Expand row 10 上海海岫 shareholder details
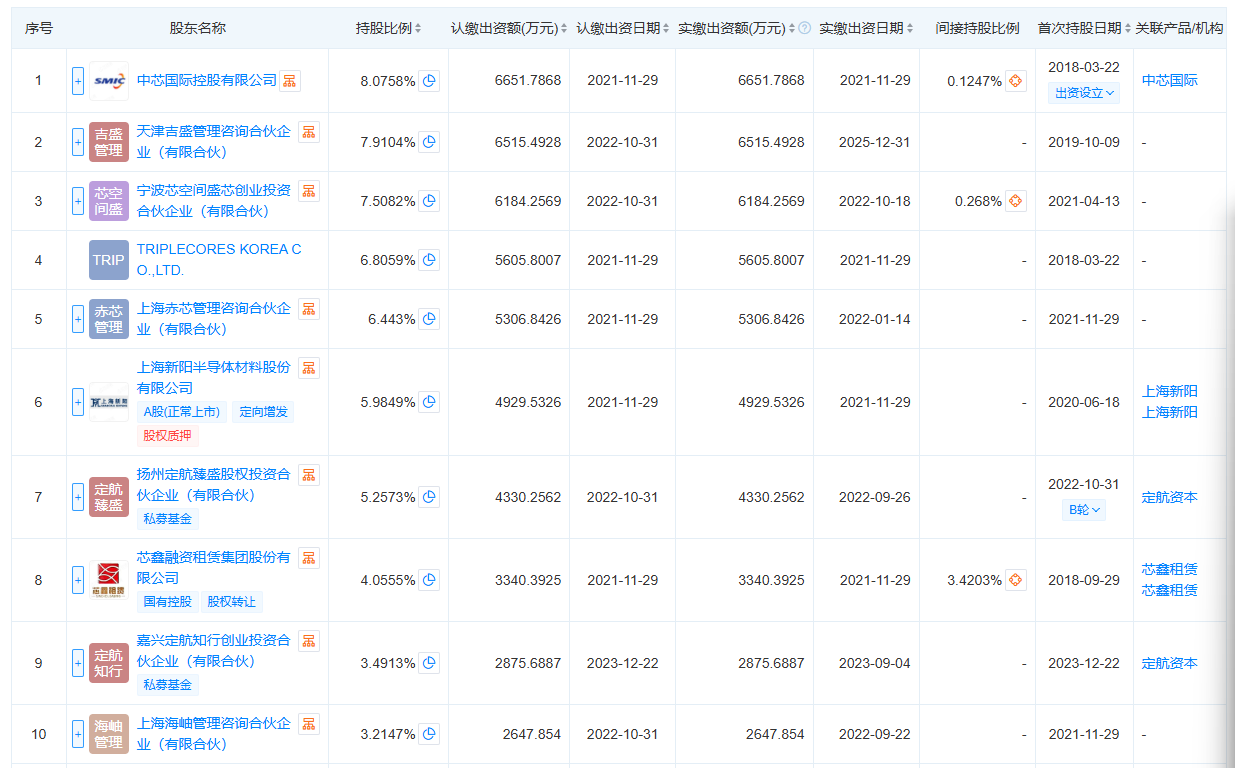The image size is (1235, 768). pos(78,734)
